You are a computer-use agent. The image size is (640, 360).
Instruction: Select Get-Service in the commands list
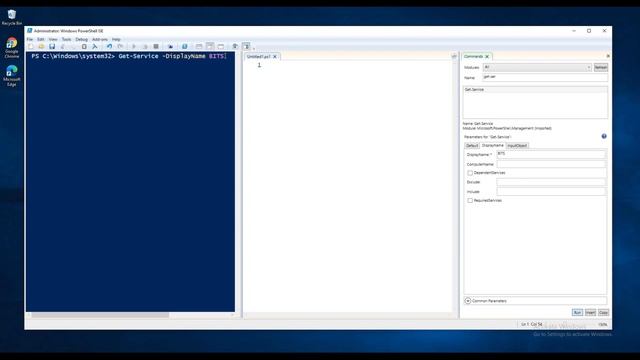click(535, 89)
